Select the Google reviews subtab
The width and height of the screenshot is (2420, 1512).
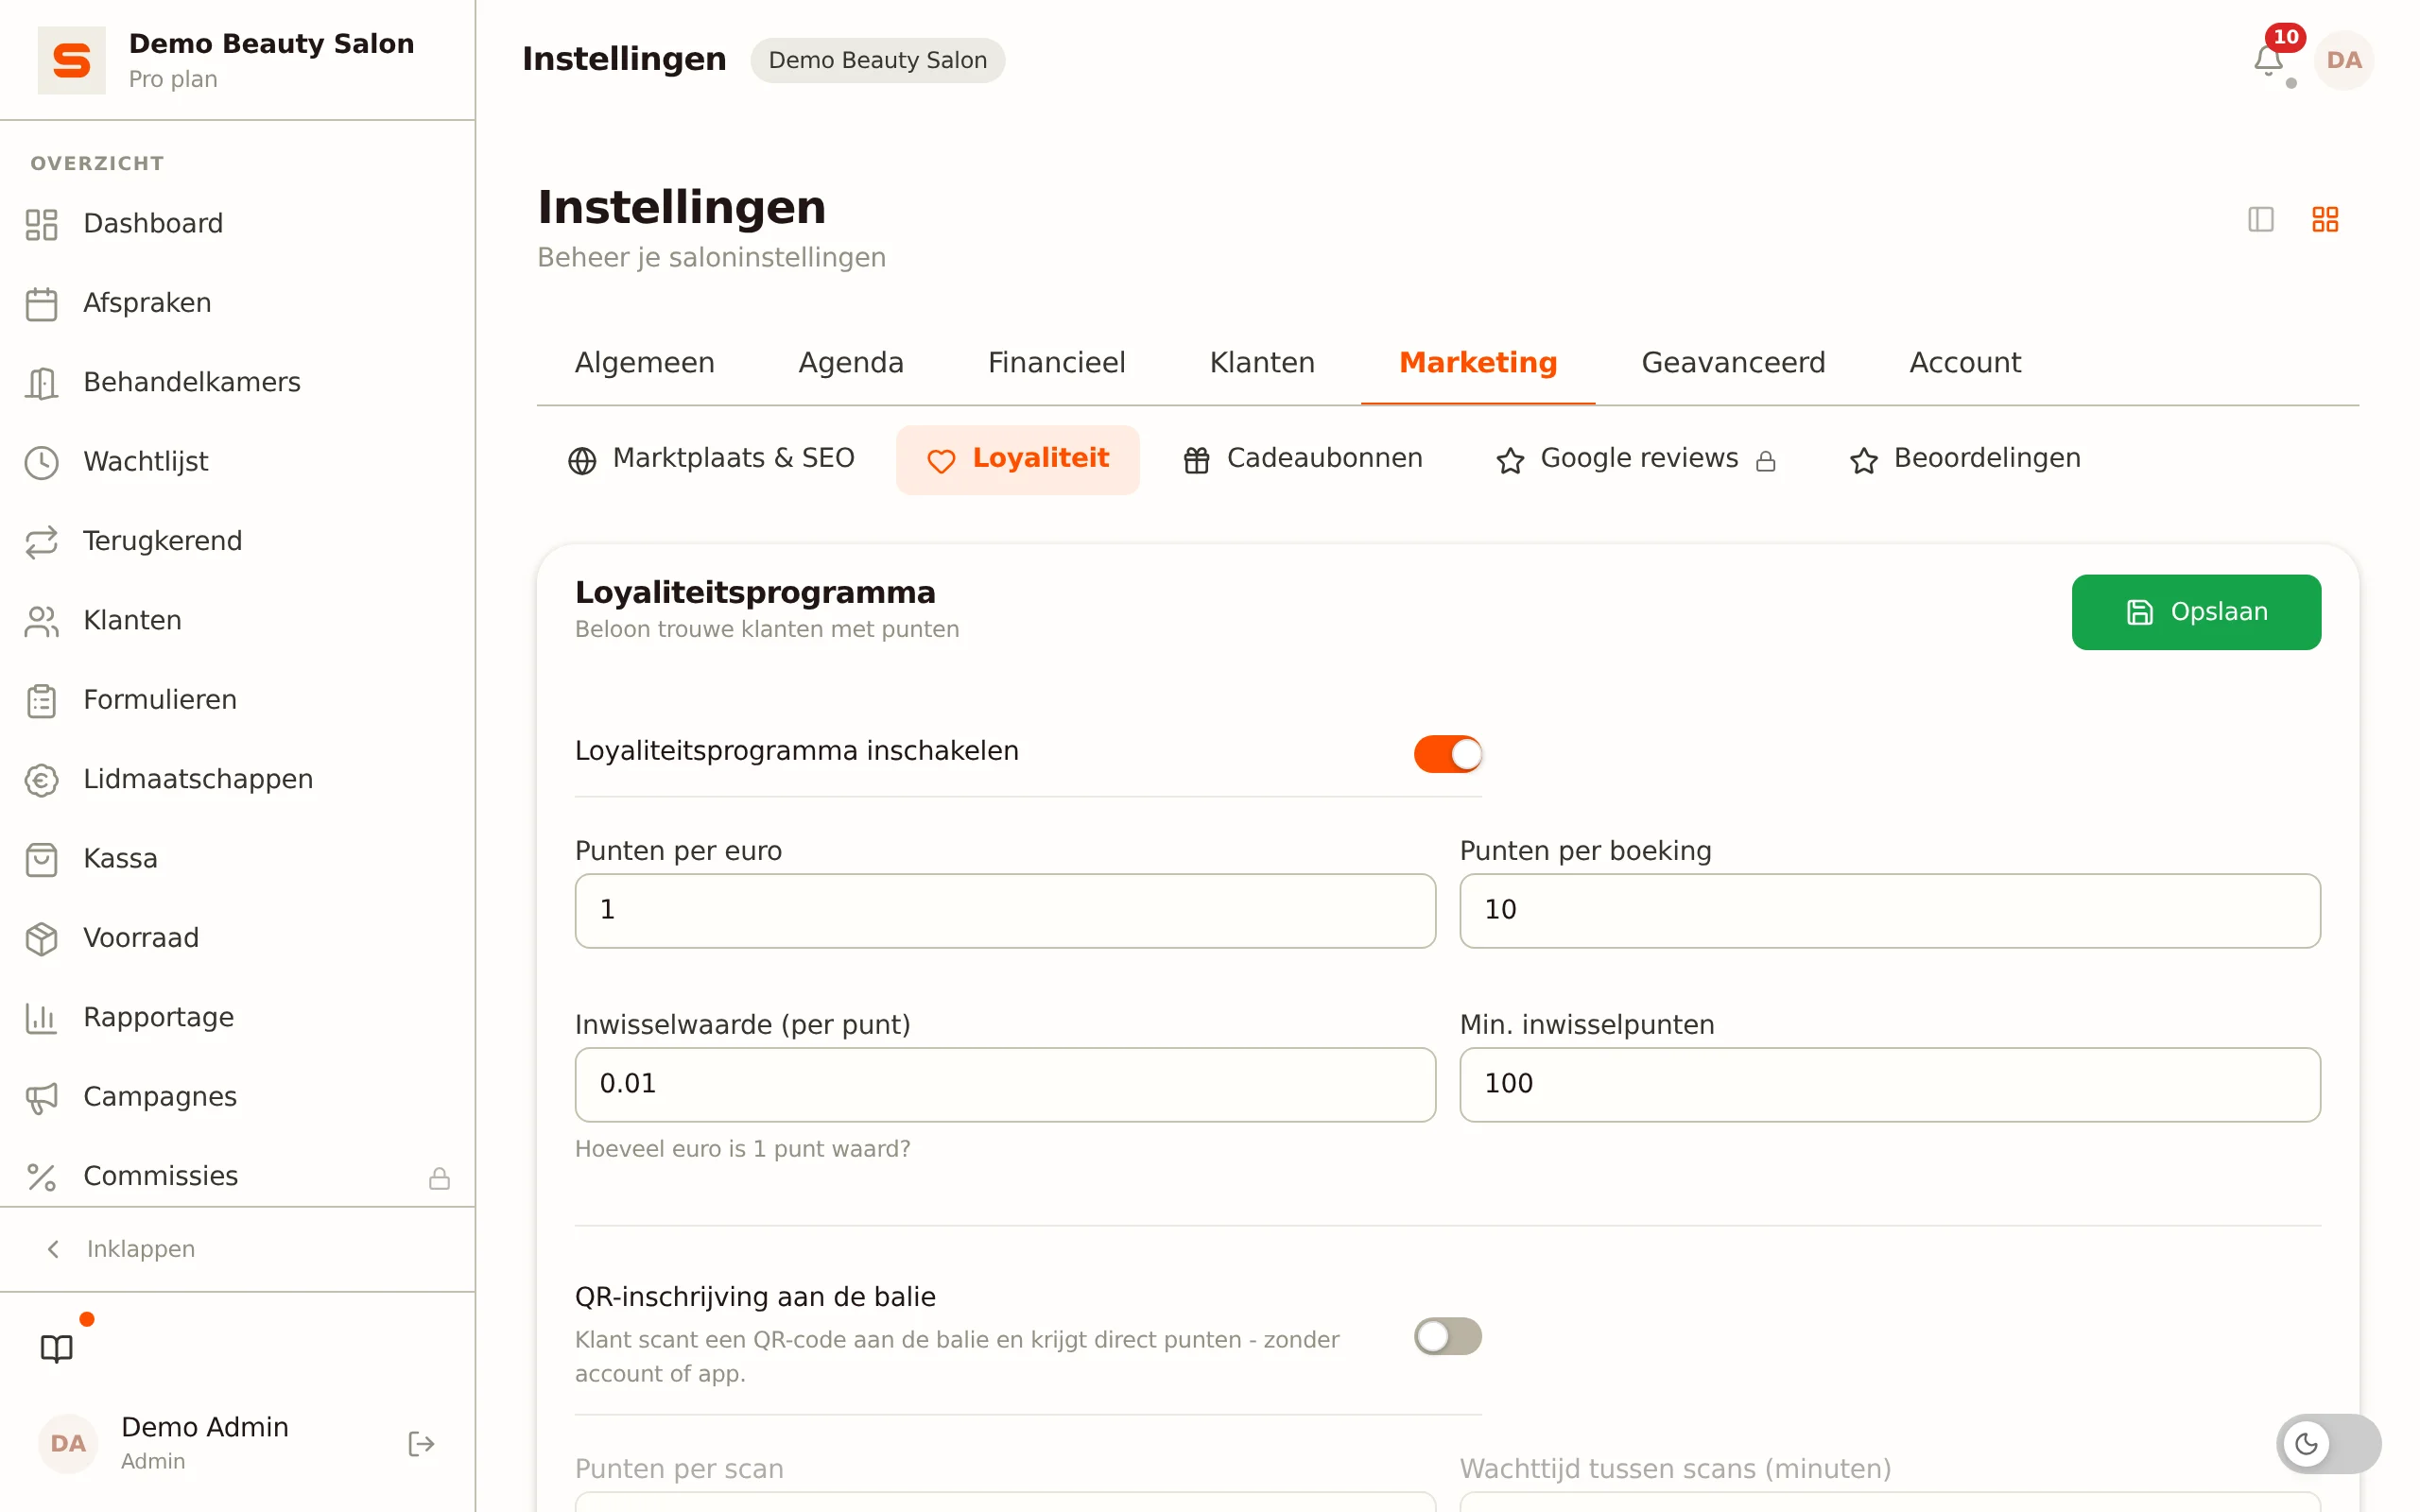[x=1637, y=460]
